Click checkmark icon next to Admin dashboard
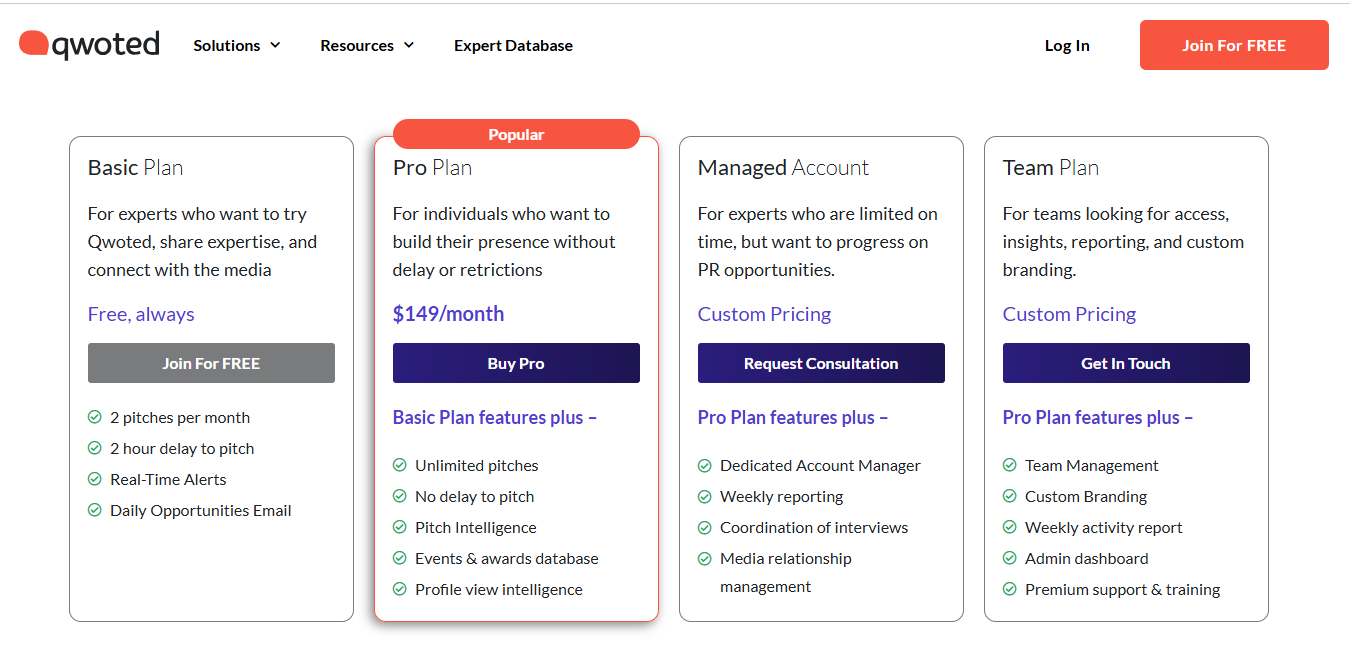The image size is (1350, 661). (x=1010, y=558)
